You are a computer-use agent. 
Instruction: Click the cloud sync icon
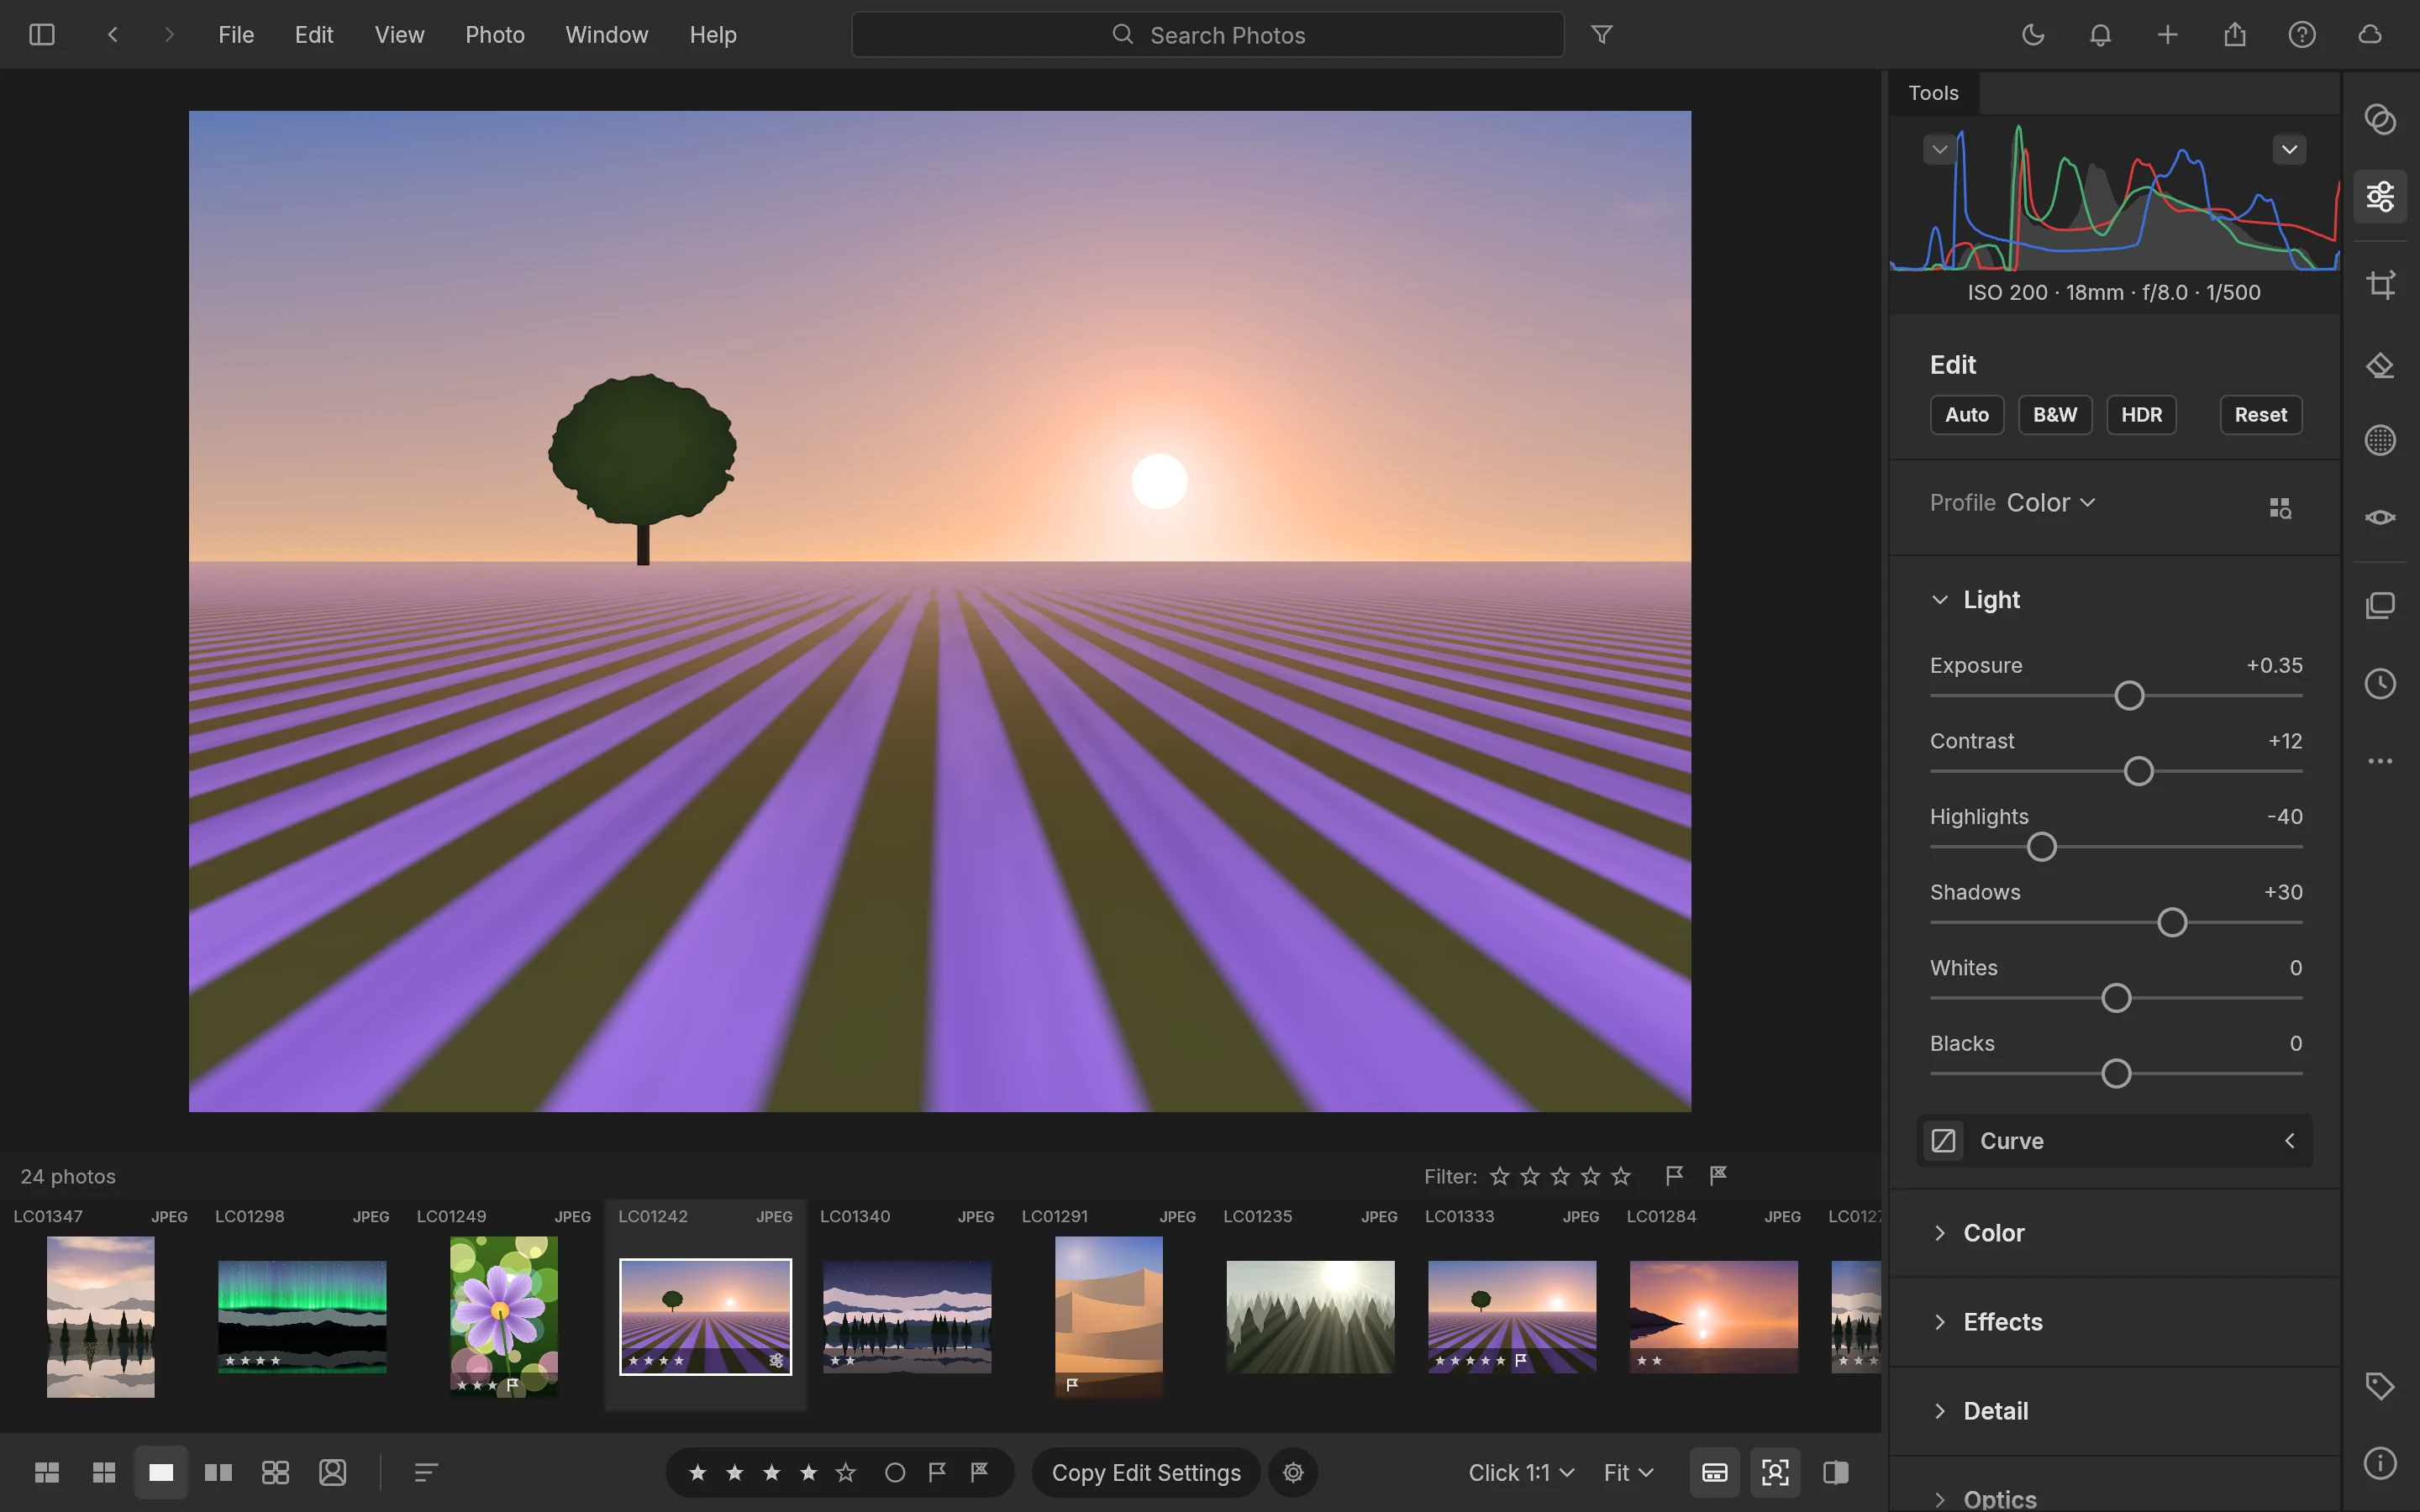point(2370,35)
